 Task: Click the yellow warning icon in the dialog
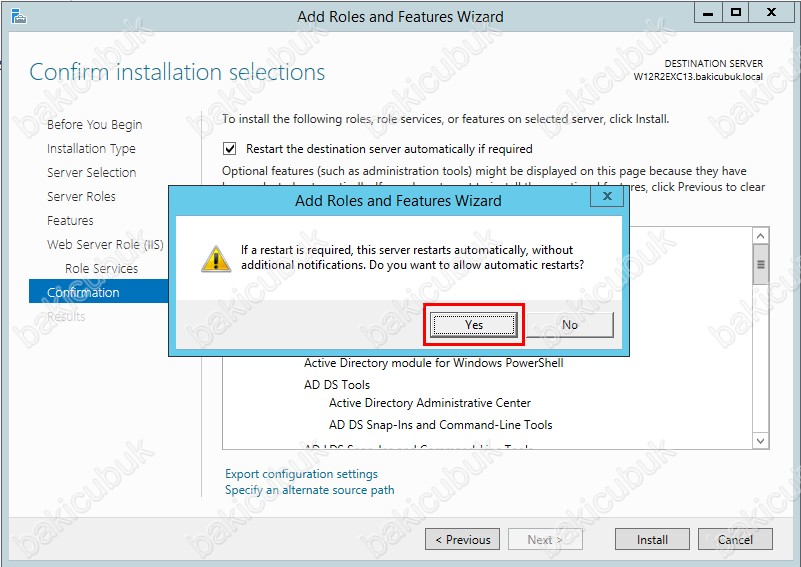pyautogui.click(x=216, y=257)
